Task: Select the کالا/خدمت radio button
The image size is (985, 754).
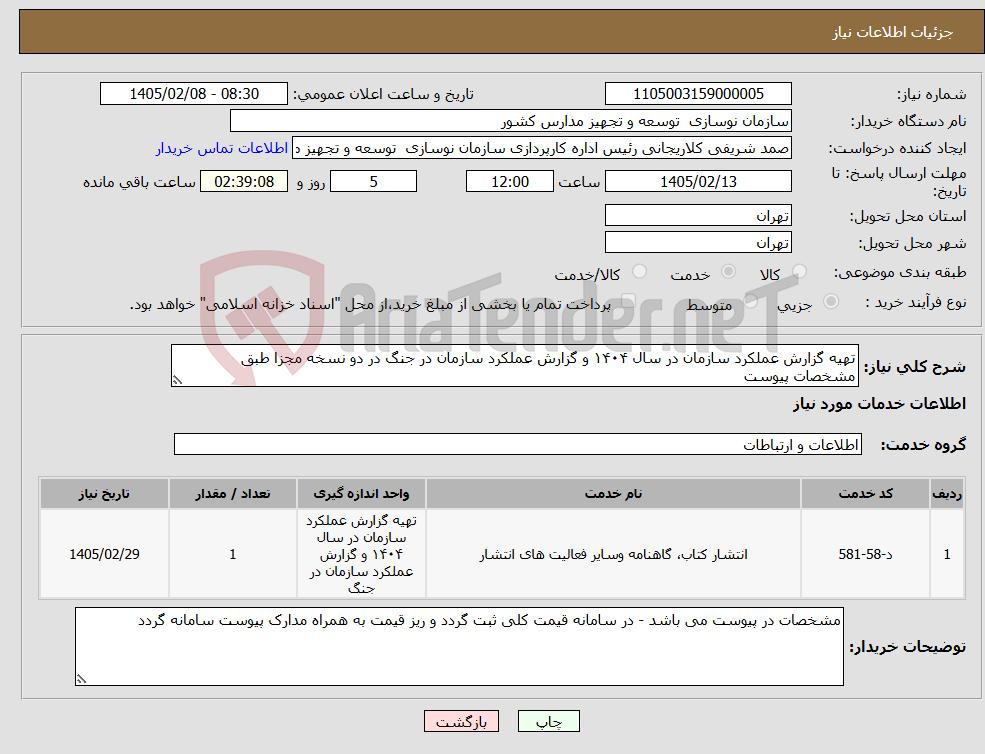Action: tap(639, 271)
